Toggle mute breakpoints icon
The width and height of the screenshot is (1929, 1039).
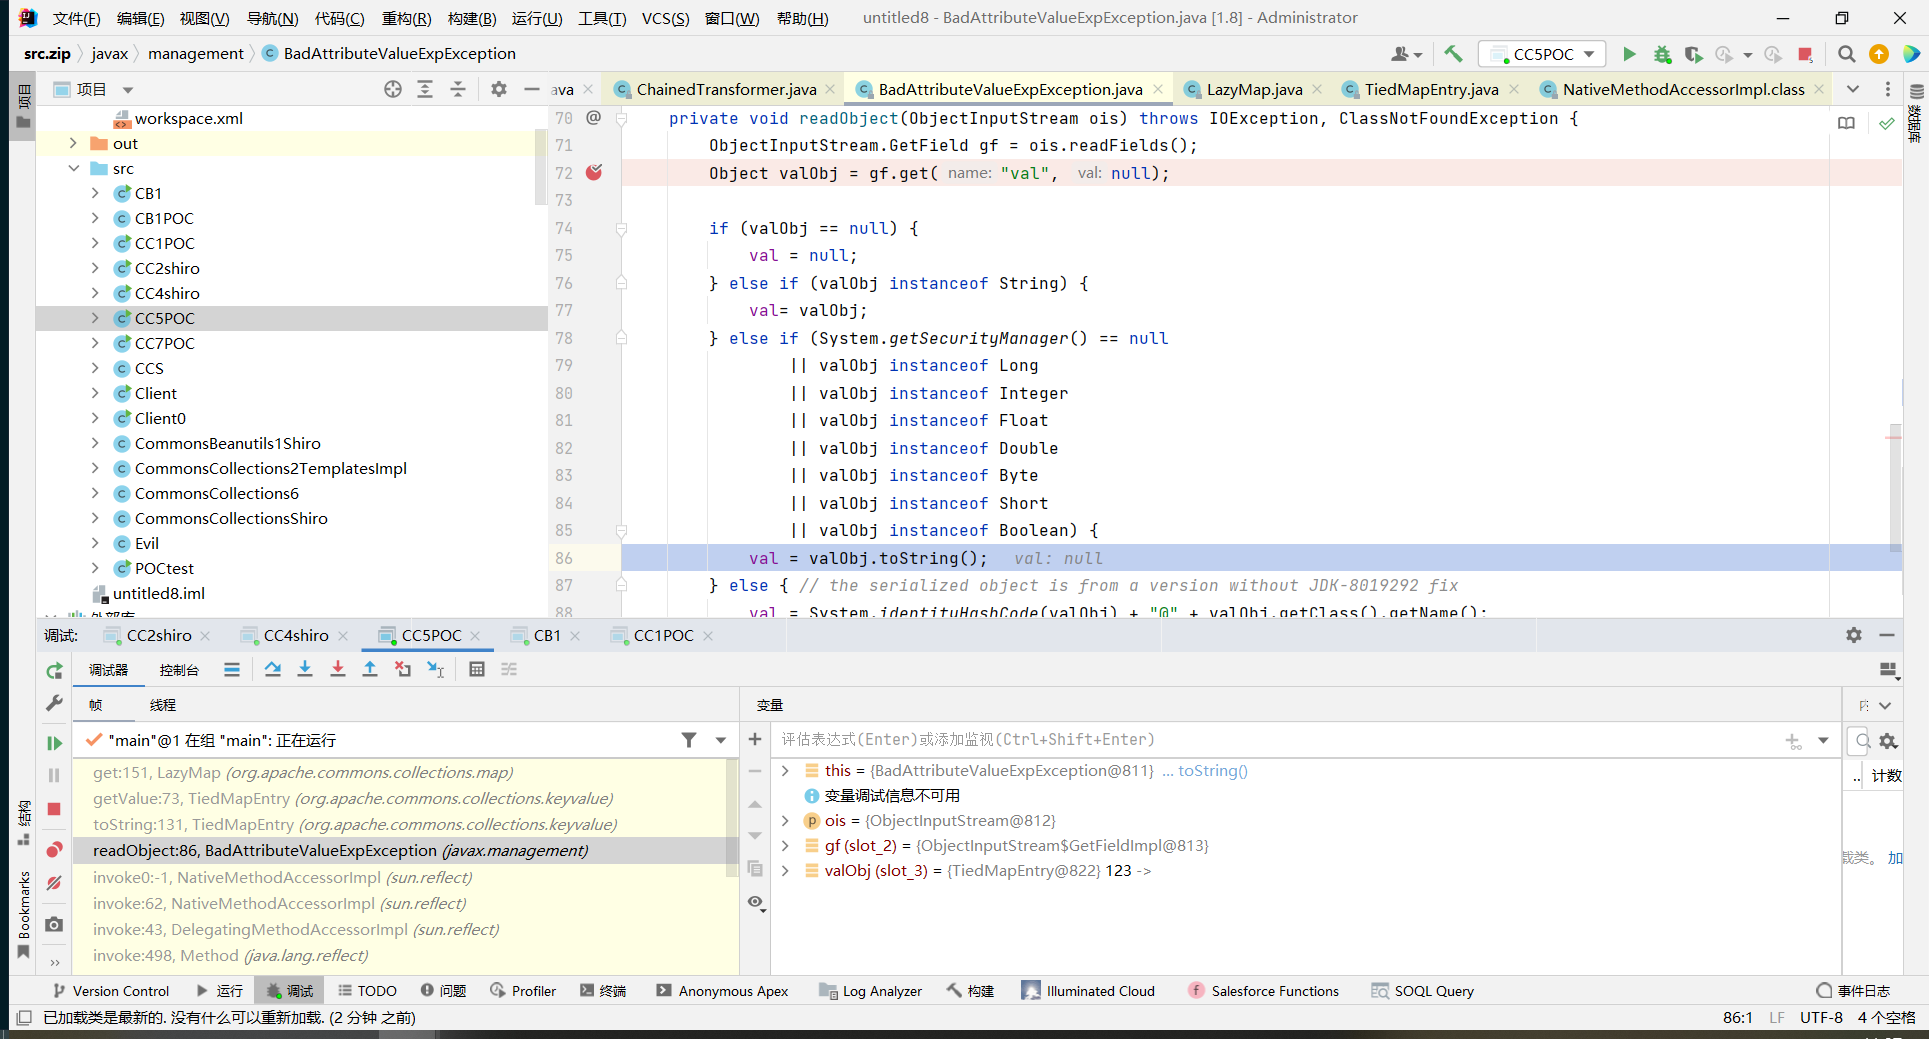click(54, 883)
